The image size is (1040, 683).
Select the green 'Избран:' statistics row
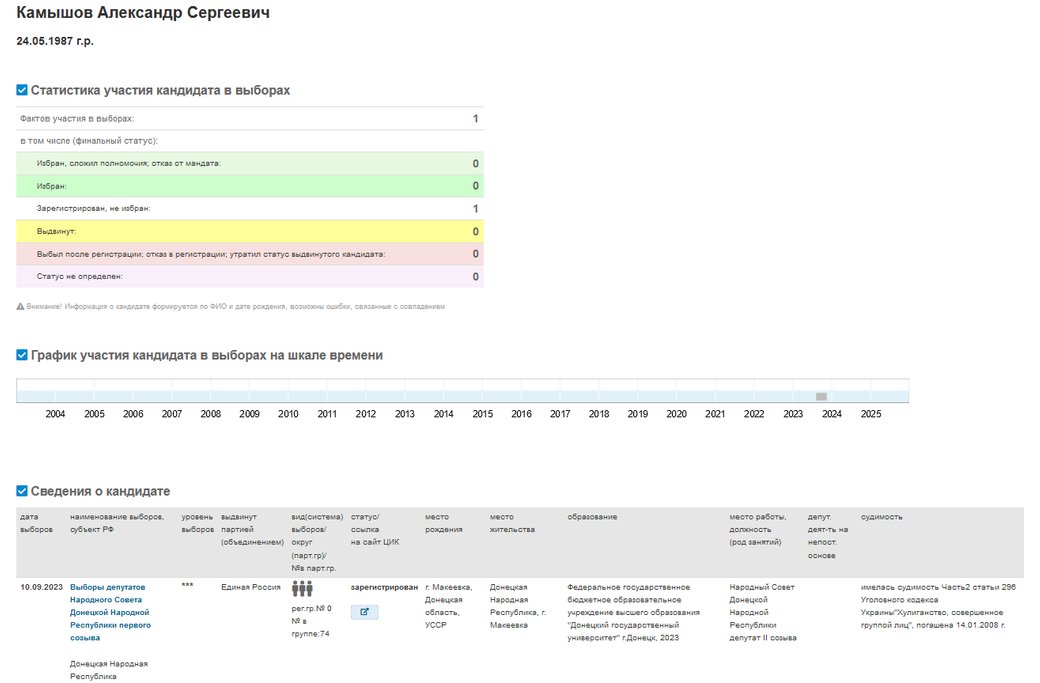[x=250, y=186]
